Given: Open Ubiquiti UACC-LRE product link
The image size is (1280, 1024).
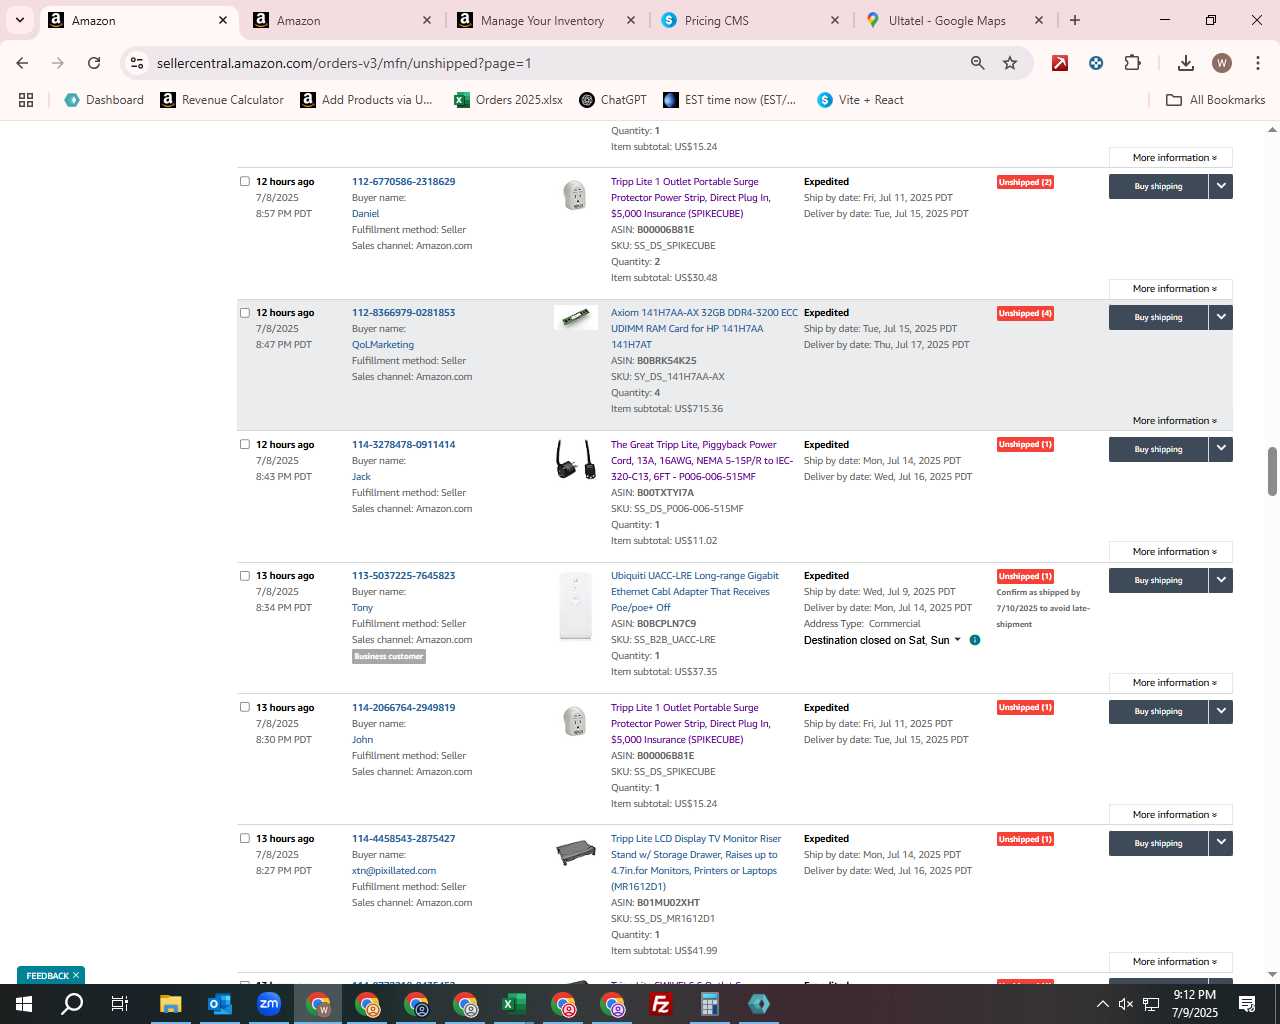Looking at the screenshot, I should [x=694, y=591].
